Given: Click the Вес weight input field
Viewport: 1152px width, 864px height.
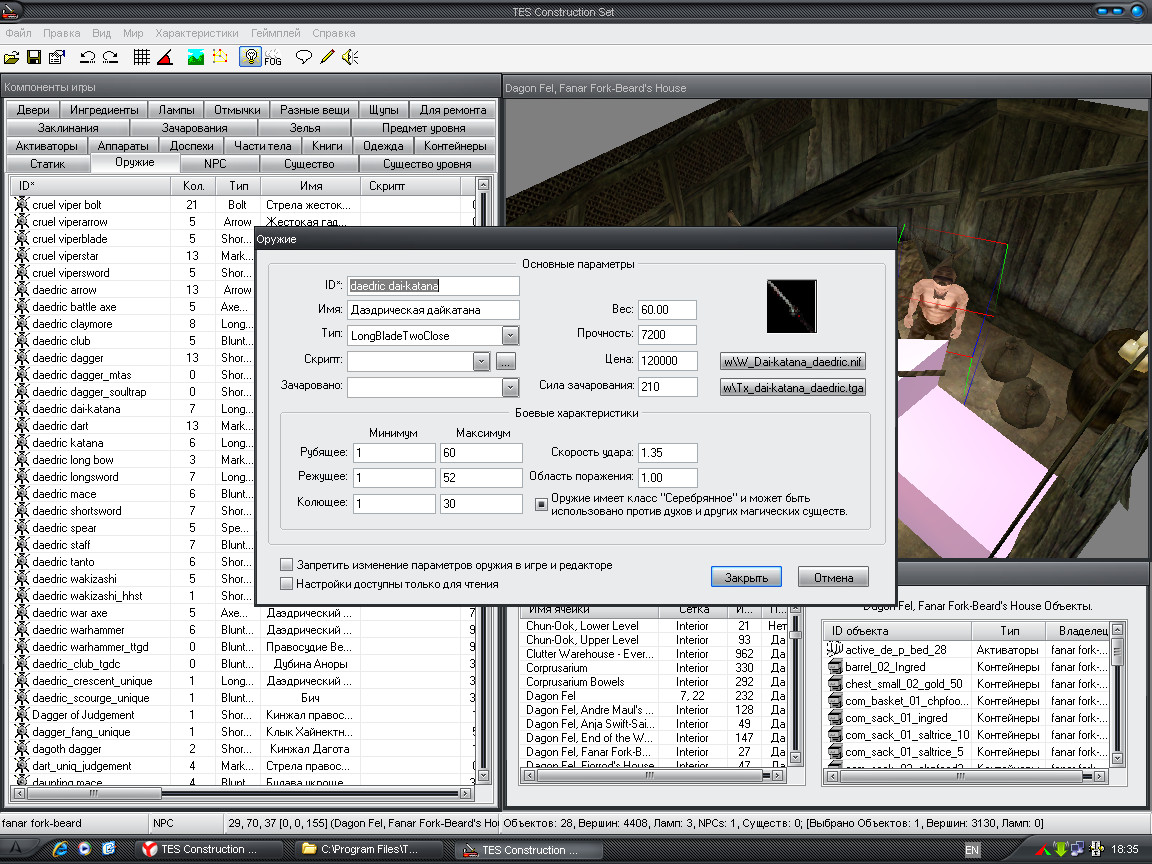Looking at the screenshot, I should point(668,310).
